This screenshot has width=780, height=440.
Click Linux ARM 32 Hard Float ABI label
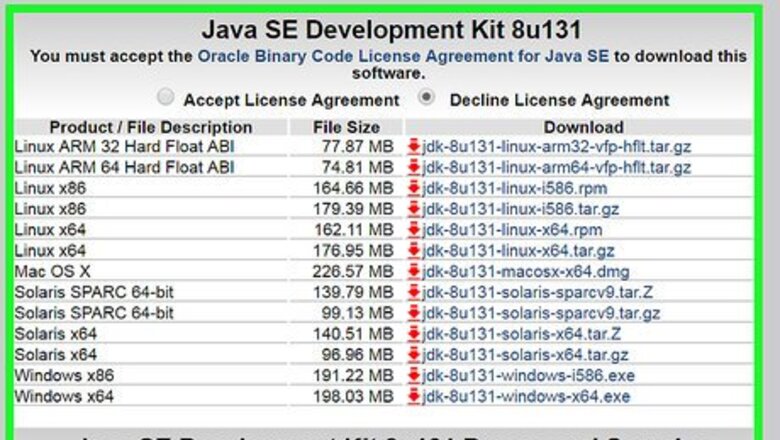pyautogui.click(x=124, y=147)
